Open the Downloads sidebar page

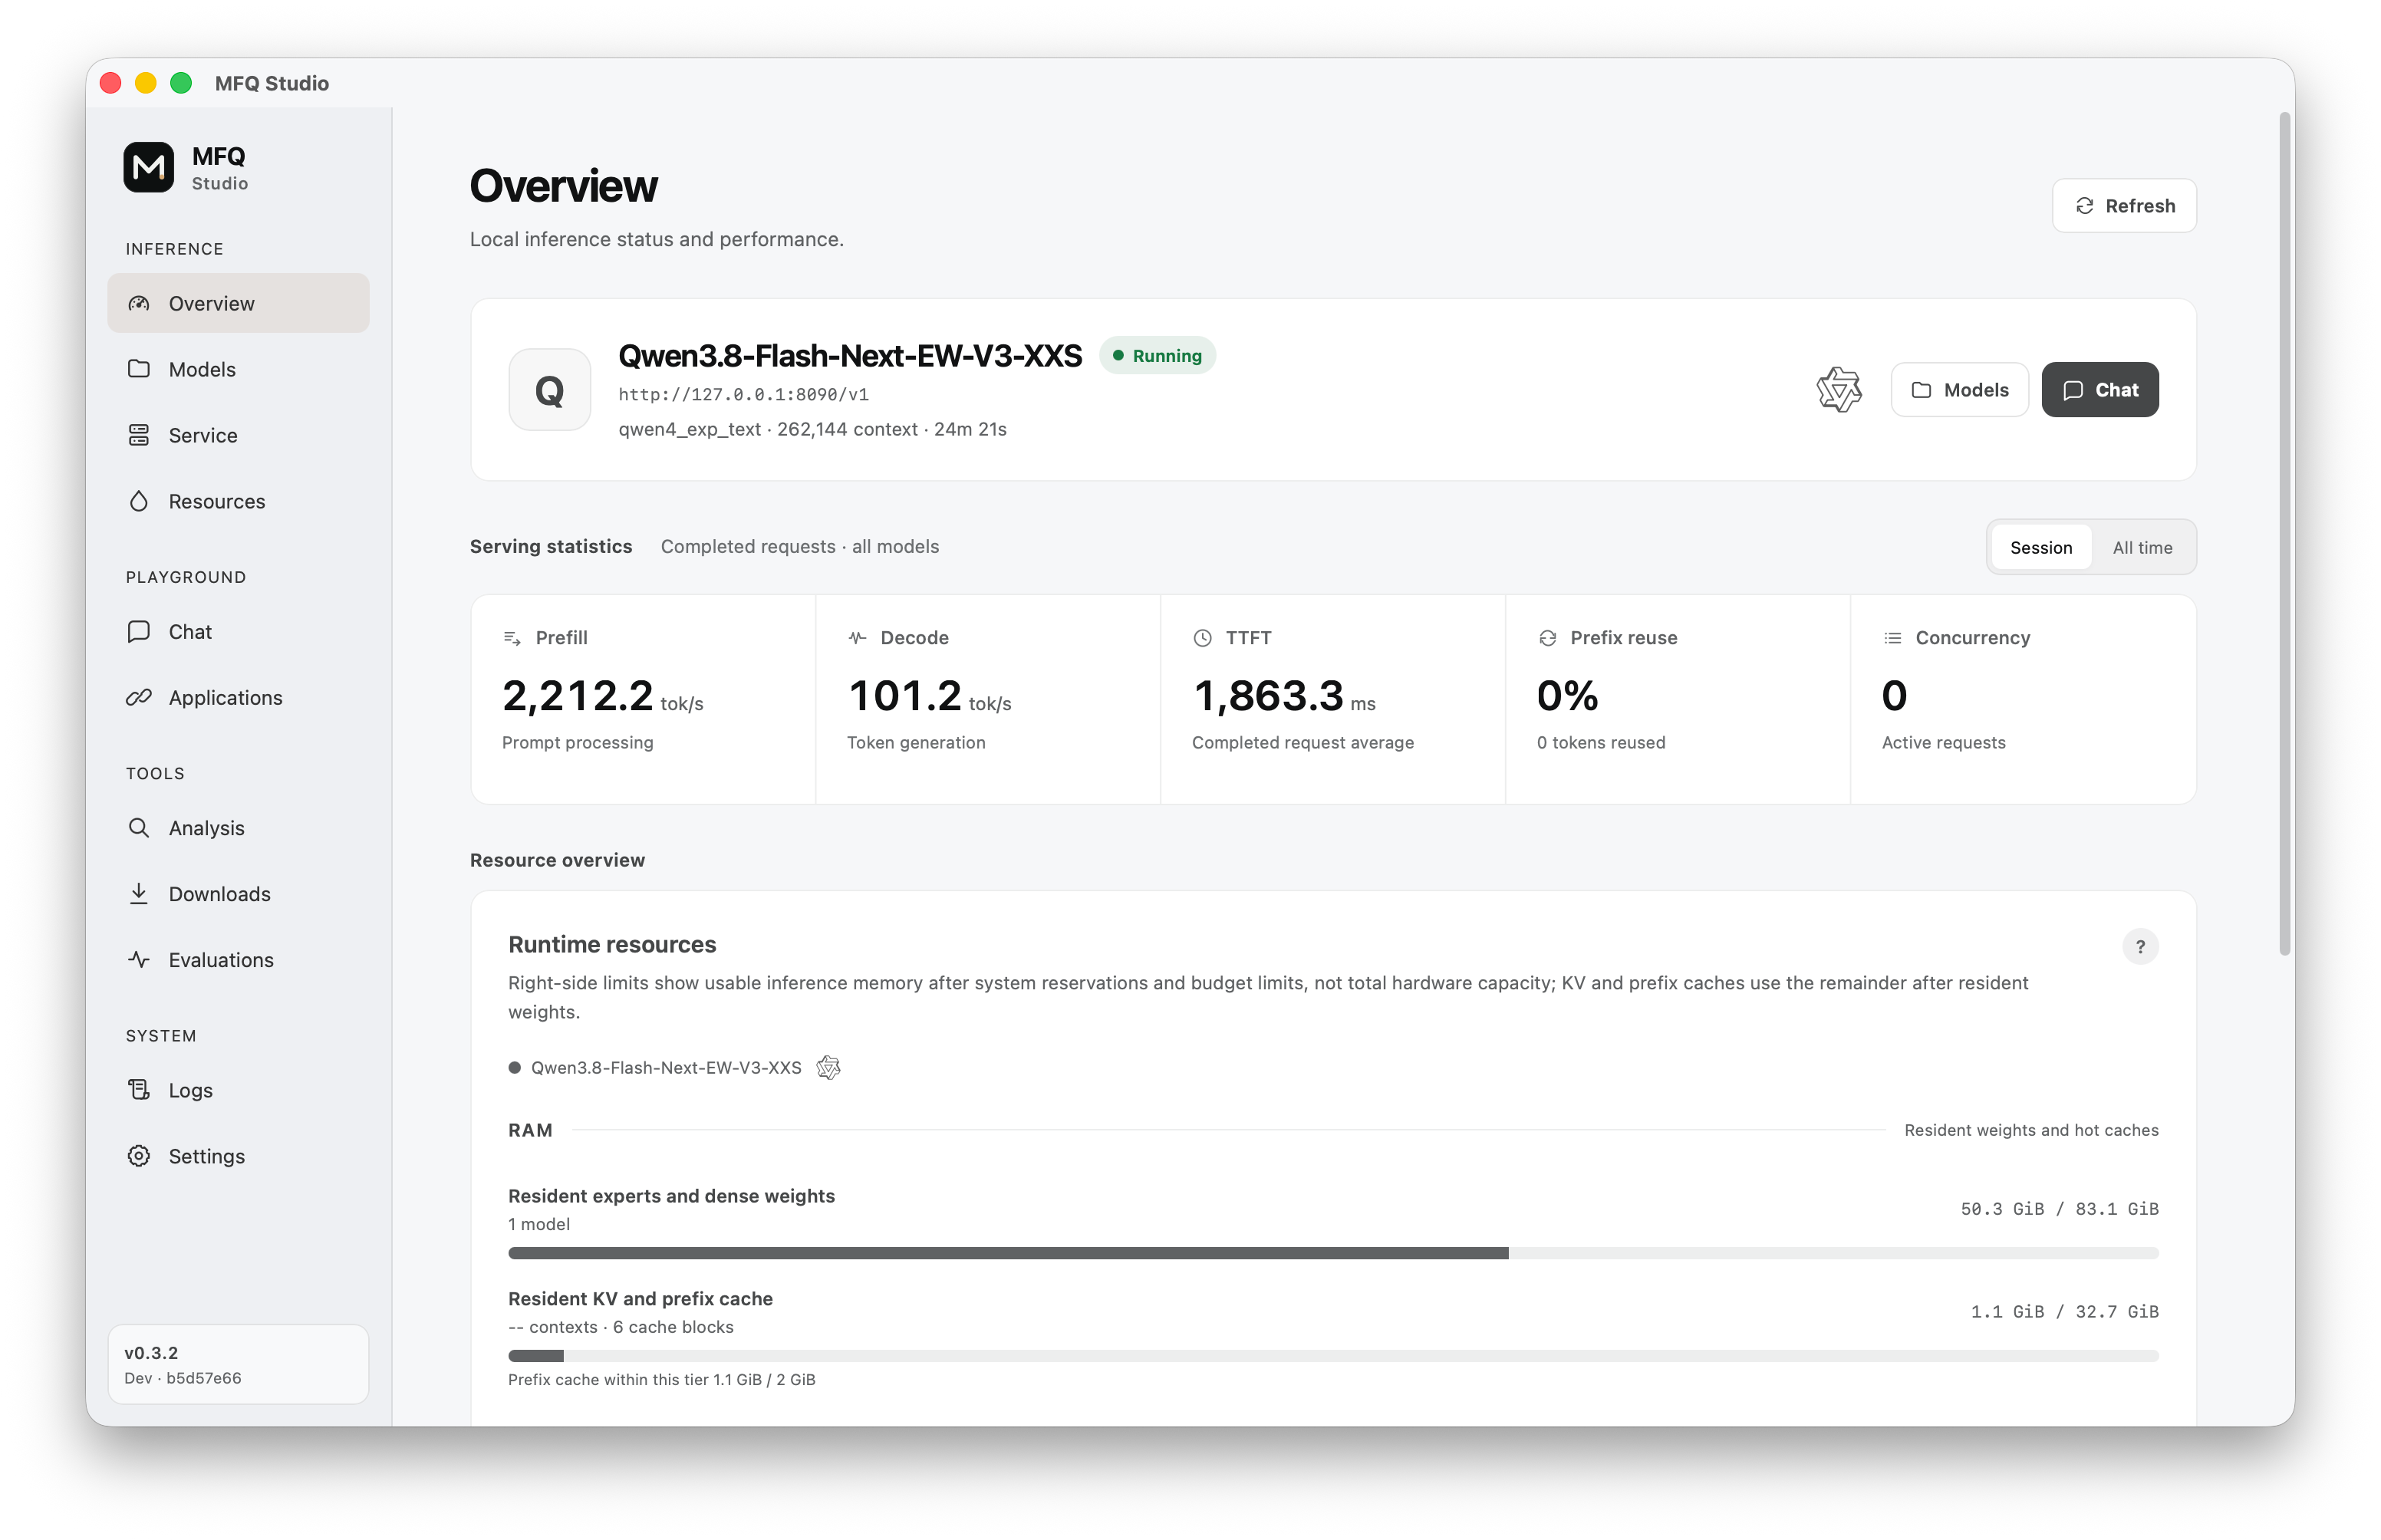pyautogui.click(x=238, y=893)
